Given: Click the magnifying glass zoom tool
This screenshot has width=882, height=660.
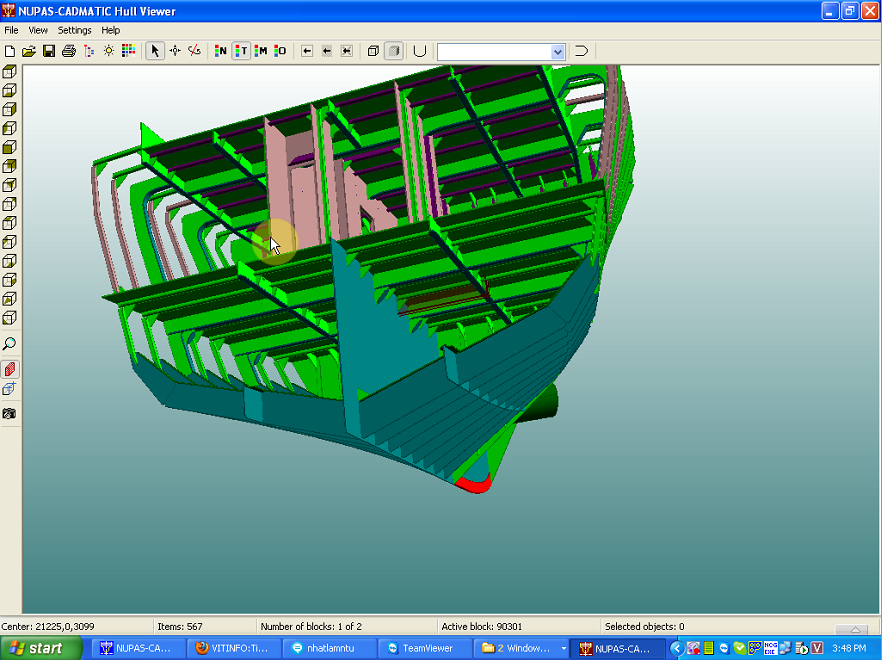Looking at the screenshot, I should point(10,344).
